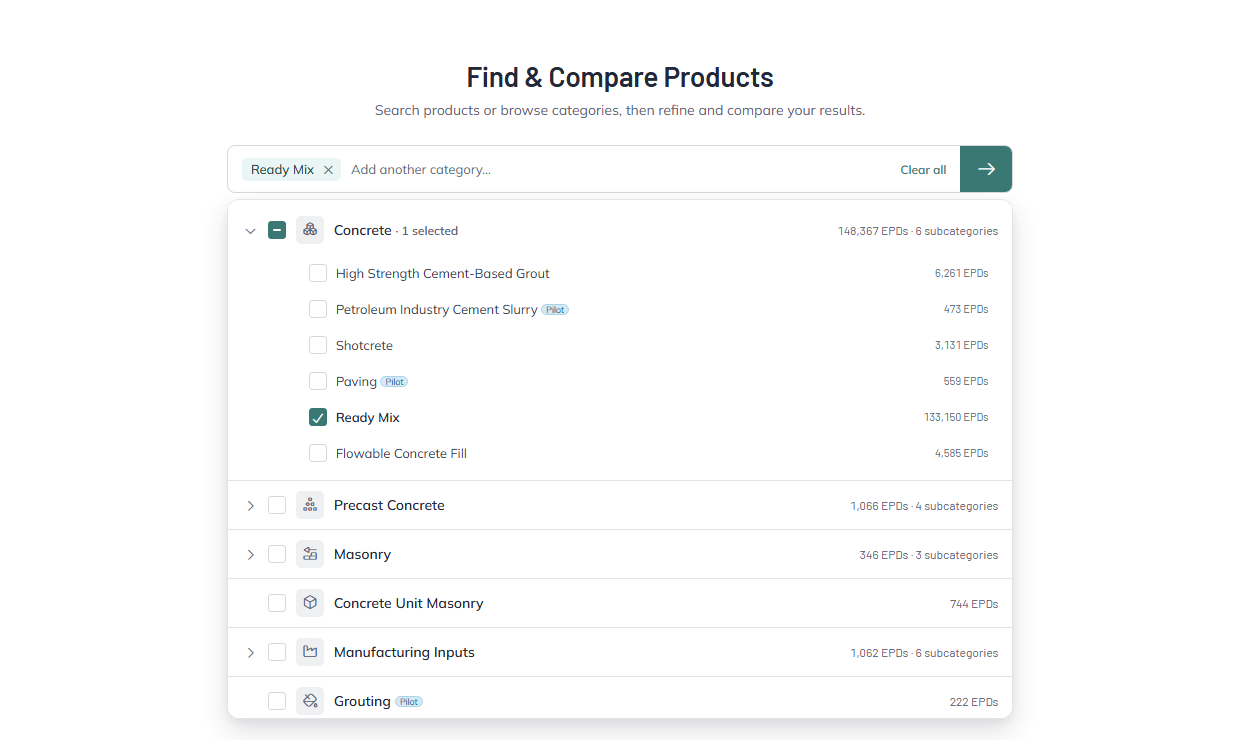Check the Precast Concrete checkbox
The height and width of the screenshot is (740, 1240).
click(277, 505)
